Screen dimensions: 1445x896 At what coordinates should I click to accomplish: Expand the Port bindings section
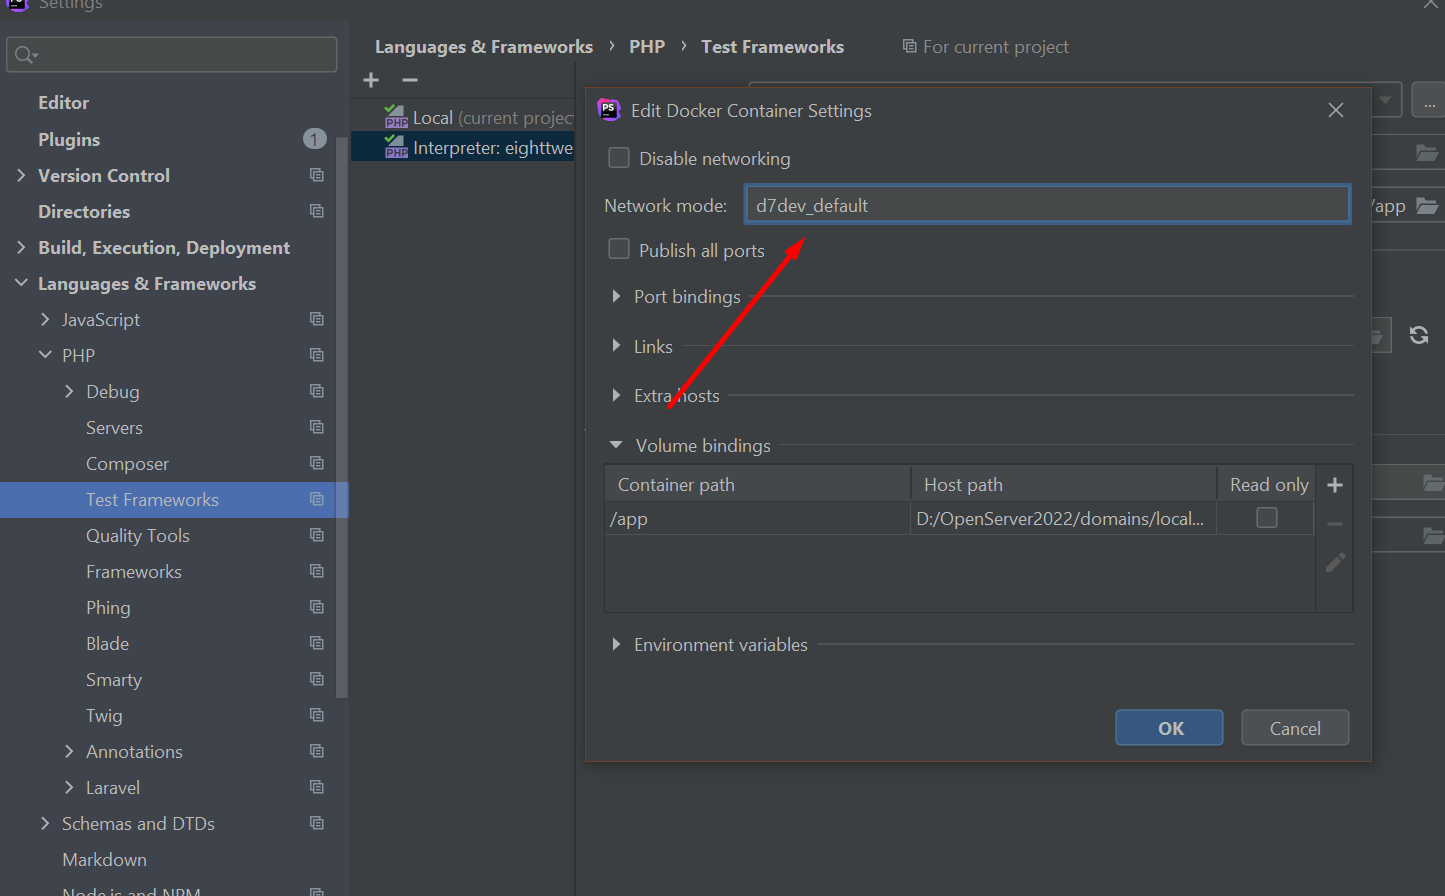tap(616, 297)
